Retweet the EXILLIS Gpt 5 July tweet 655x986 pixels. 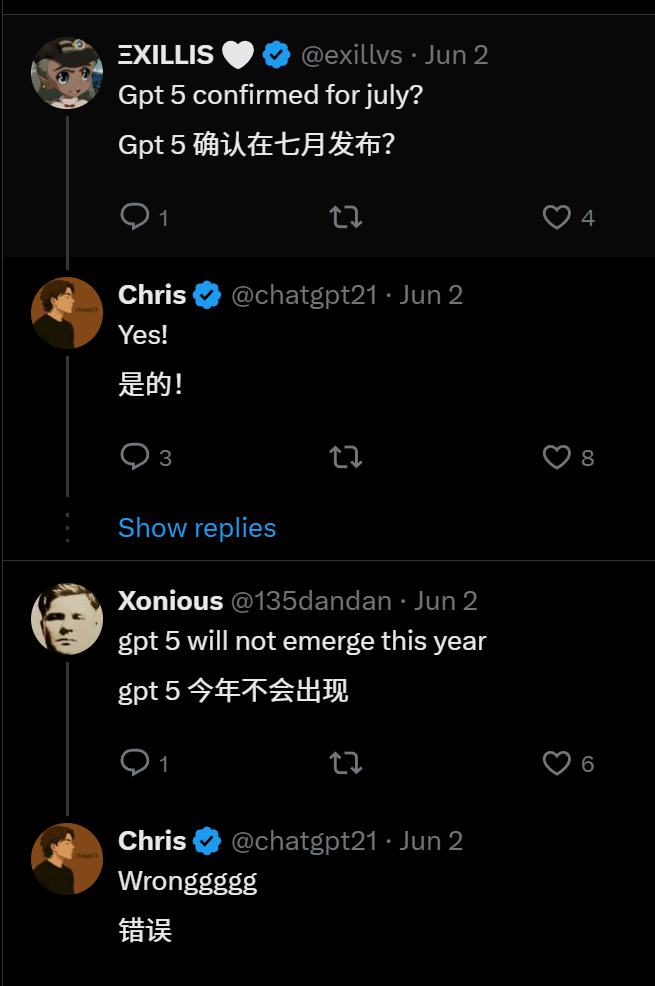pos(346,217)
